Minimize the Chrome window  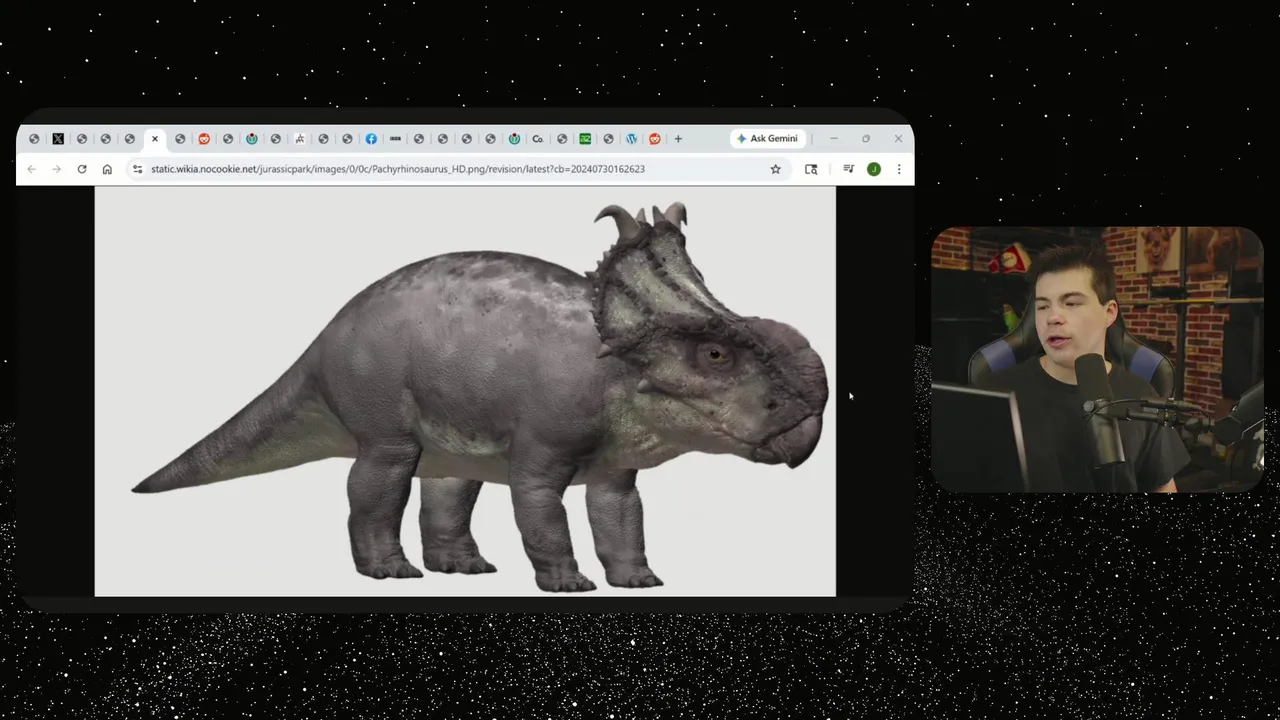tap(834, 139)
